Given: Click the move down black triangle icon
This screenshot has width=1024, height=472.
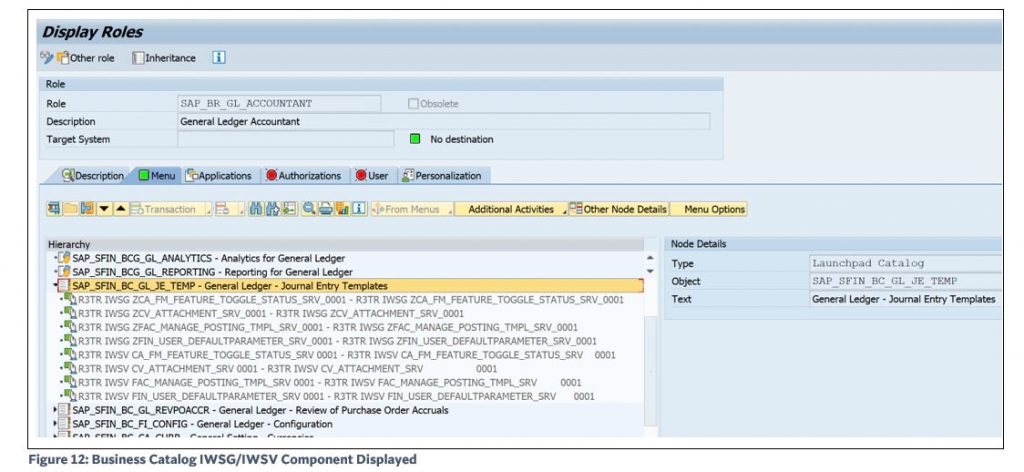Looking at the screenshot, I should pyautogui.click(x=104, y=209).
